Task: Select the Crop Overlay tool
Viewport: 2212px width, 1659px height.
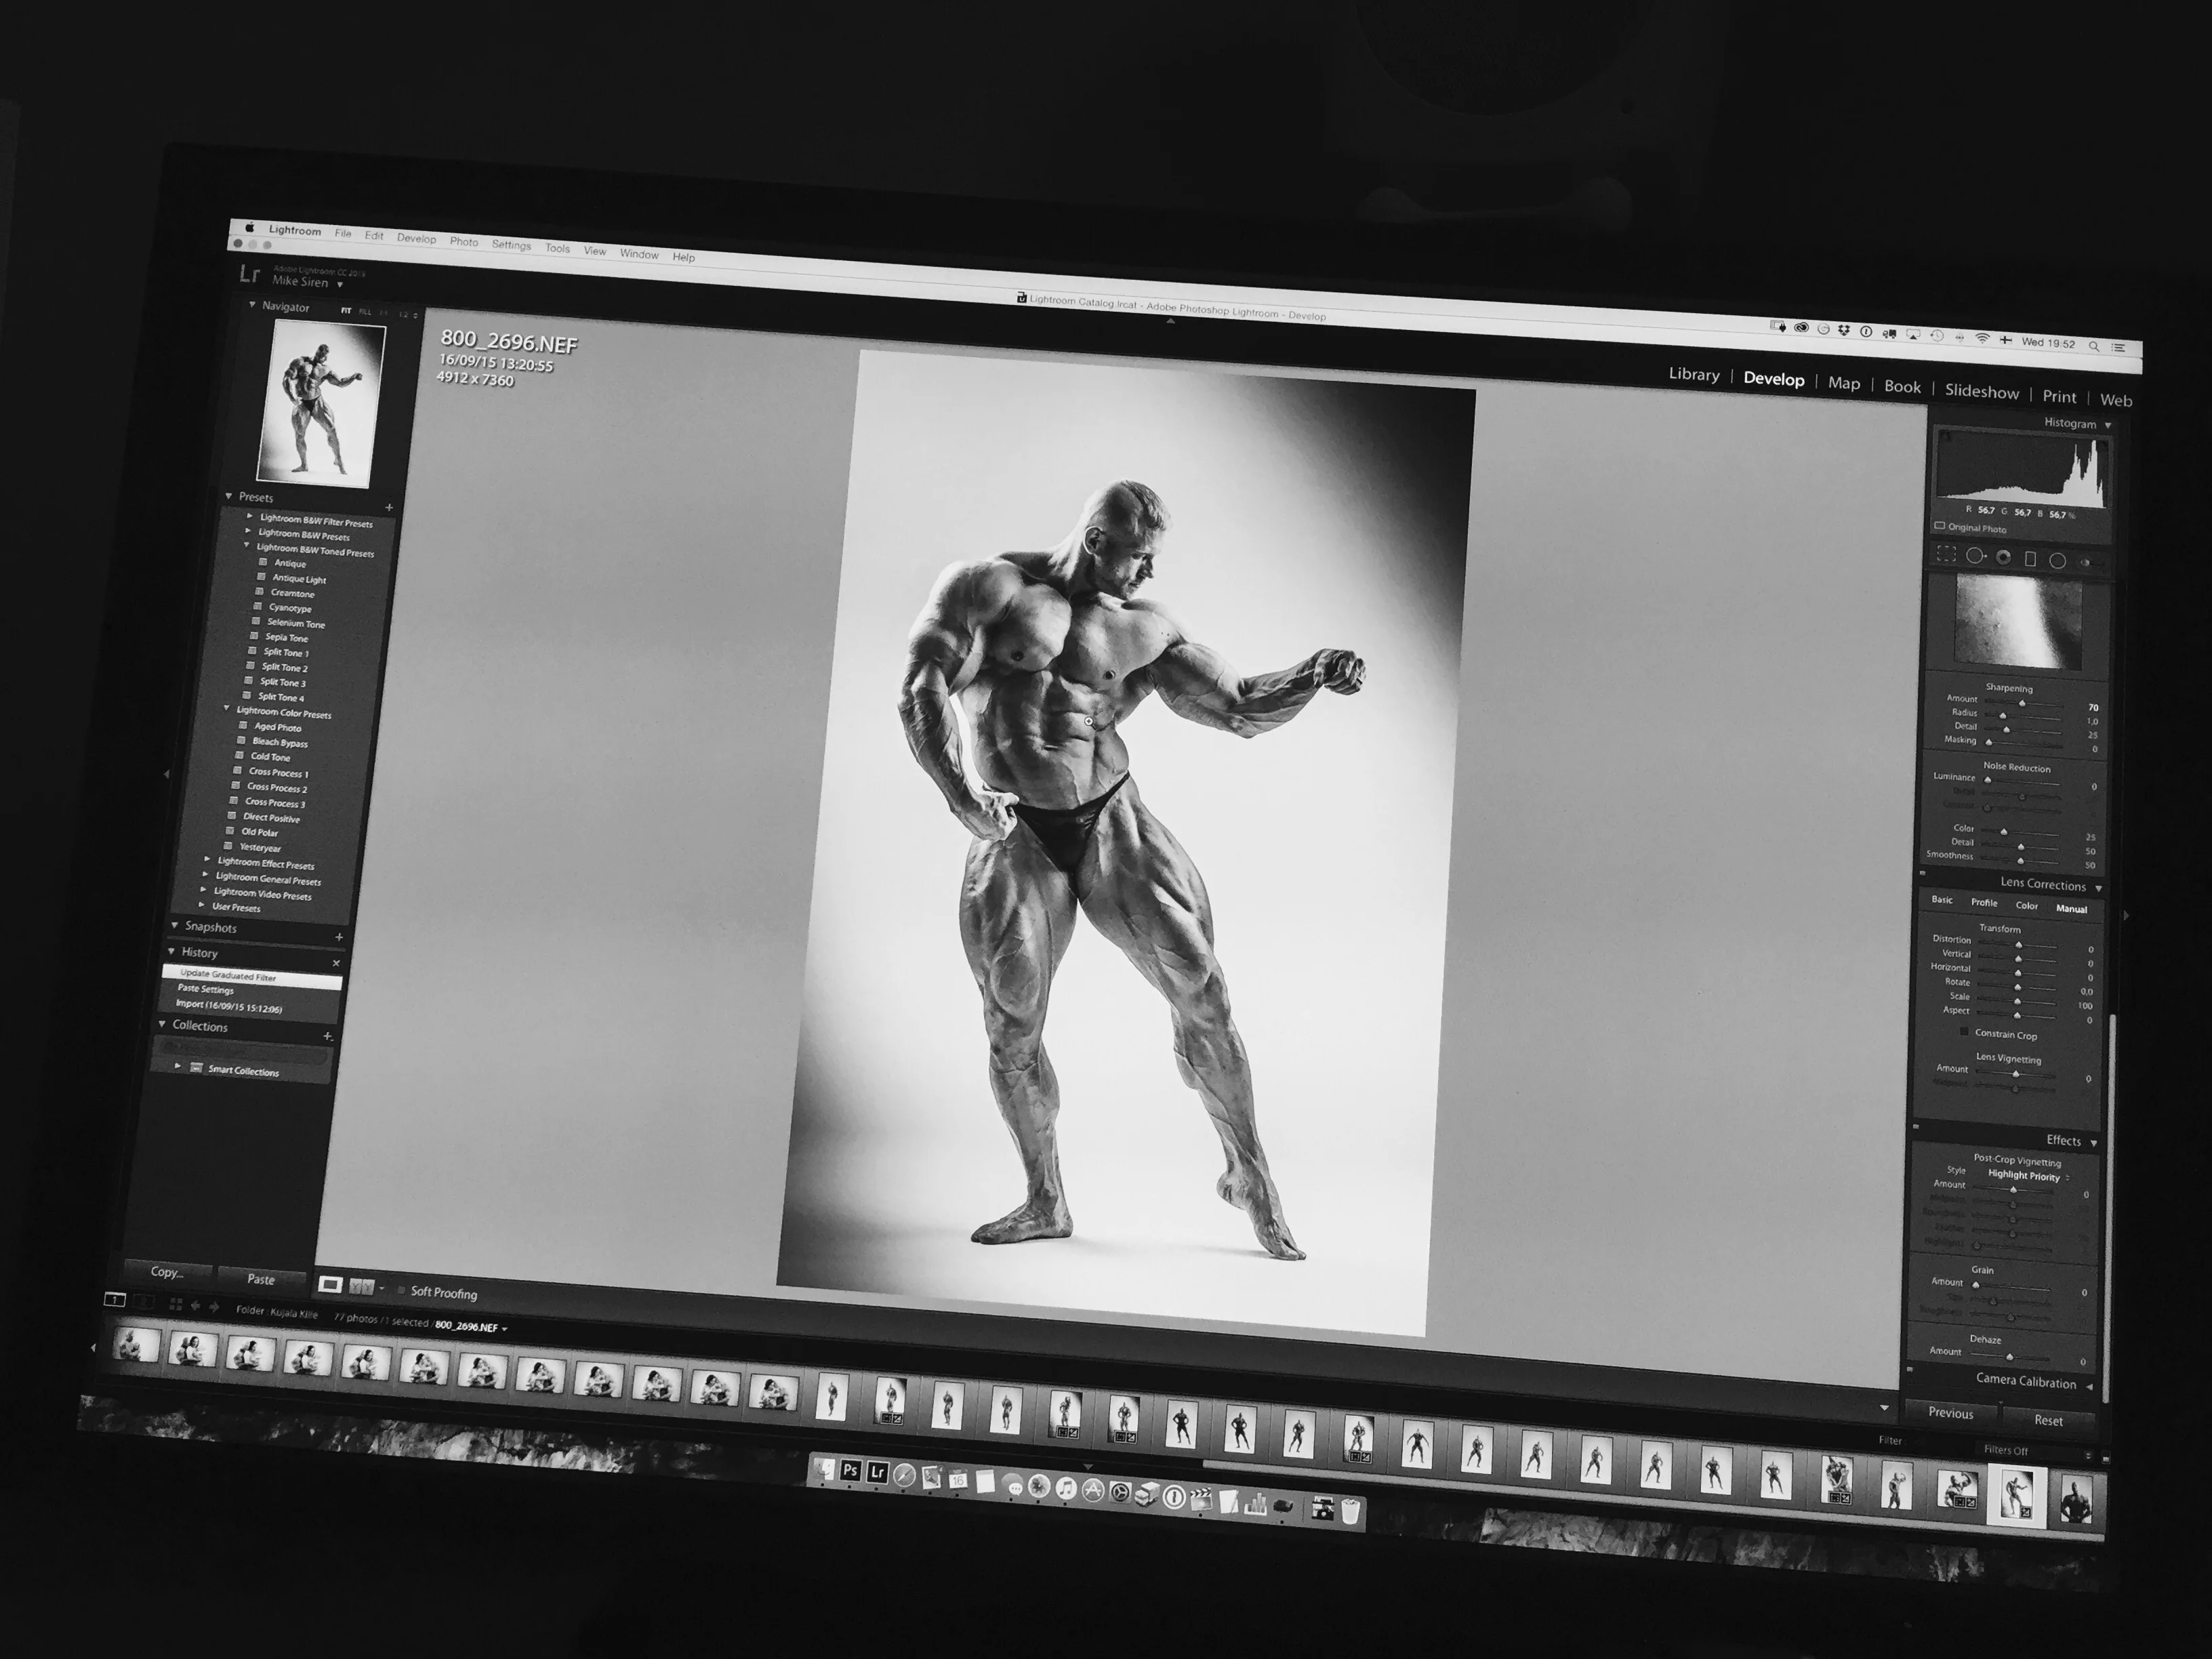Action: point(1946,554)
